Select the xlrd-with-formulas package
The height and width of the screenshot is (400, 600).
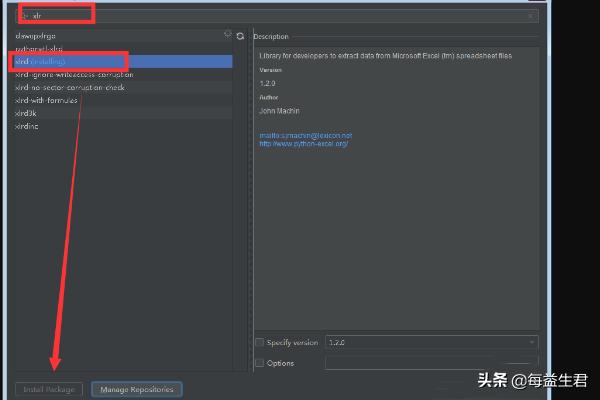pyautogui.click(x=45, y=101)
